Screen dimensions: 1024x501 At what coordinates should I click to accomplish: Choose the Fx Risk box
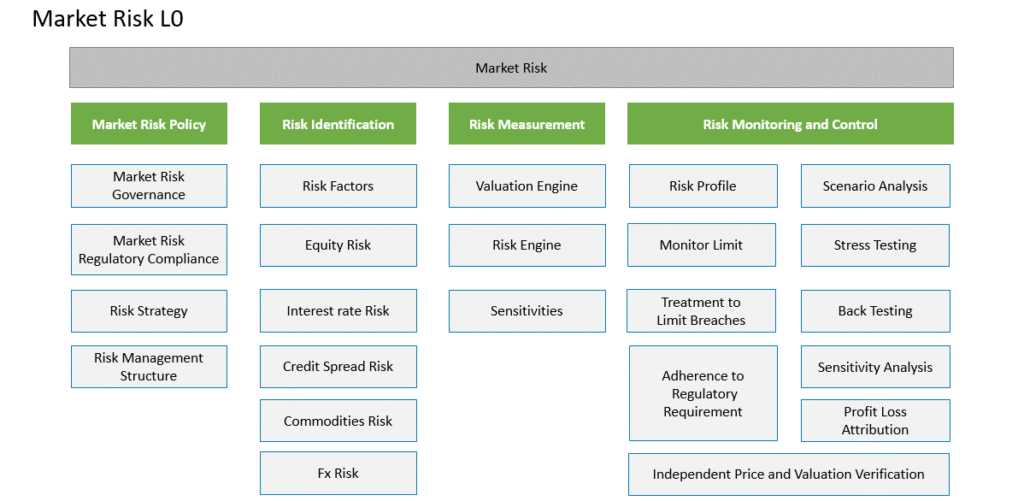(338, 473)
